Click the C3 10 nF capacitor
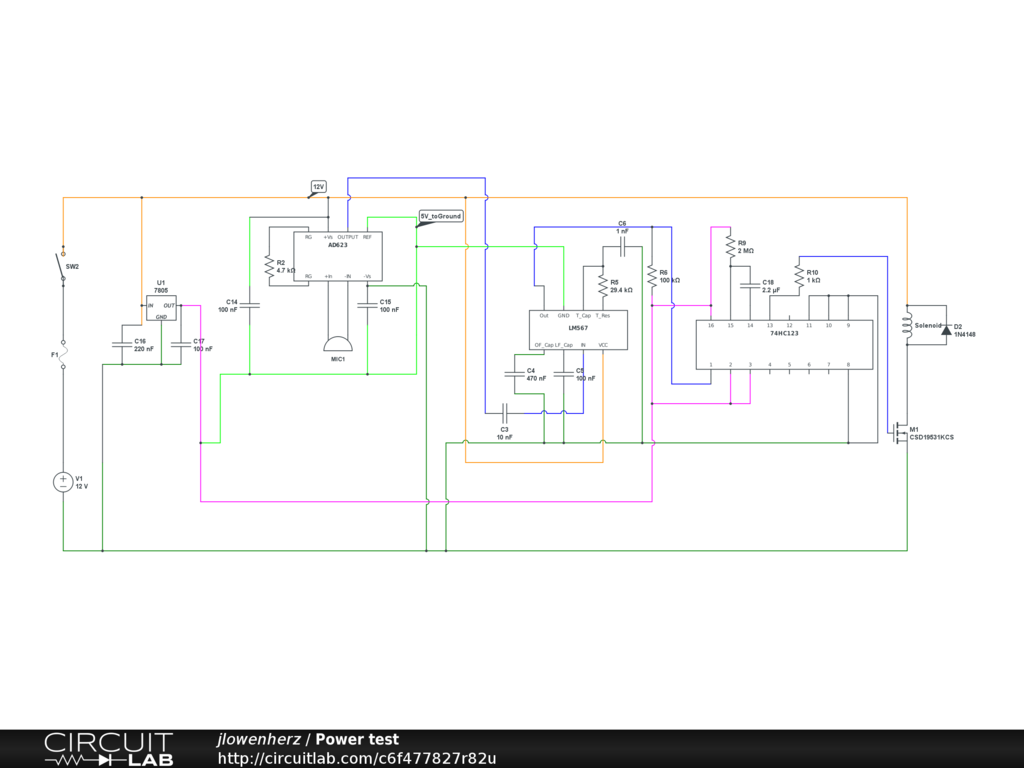Screen dimensions: 1024x768 (505, 412)
